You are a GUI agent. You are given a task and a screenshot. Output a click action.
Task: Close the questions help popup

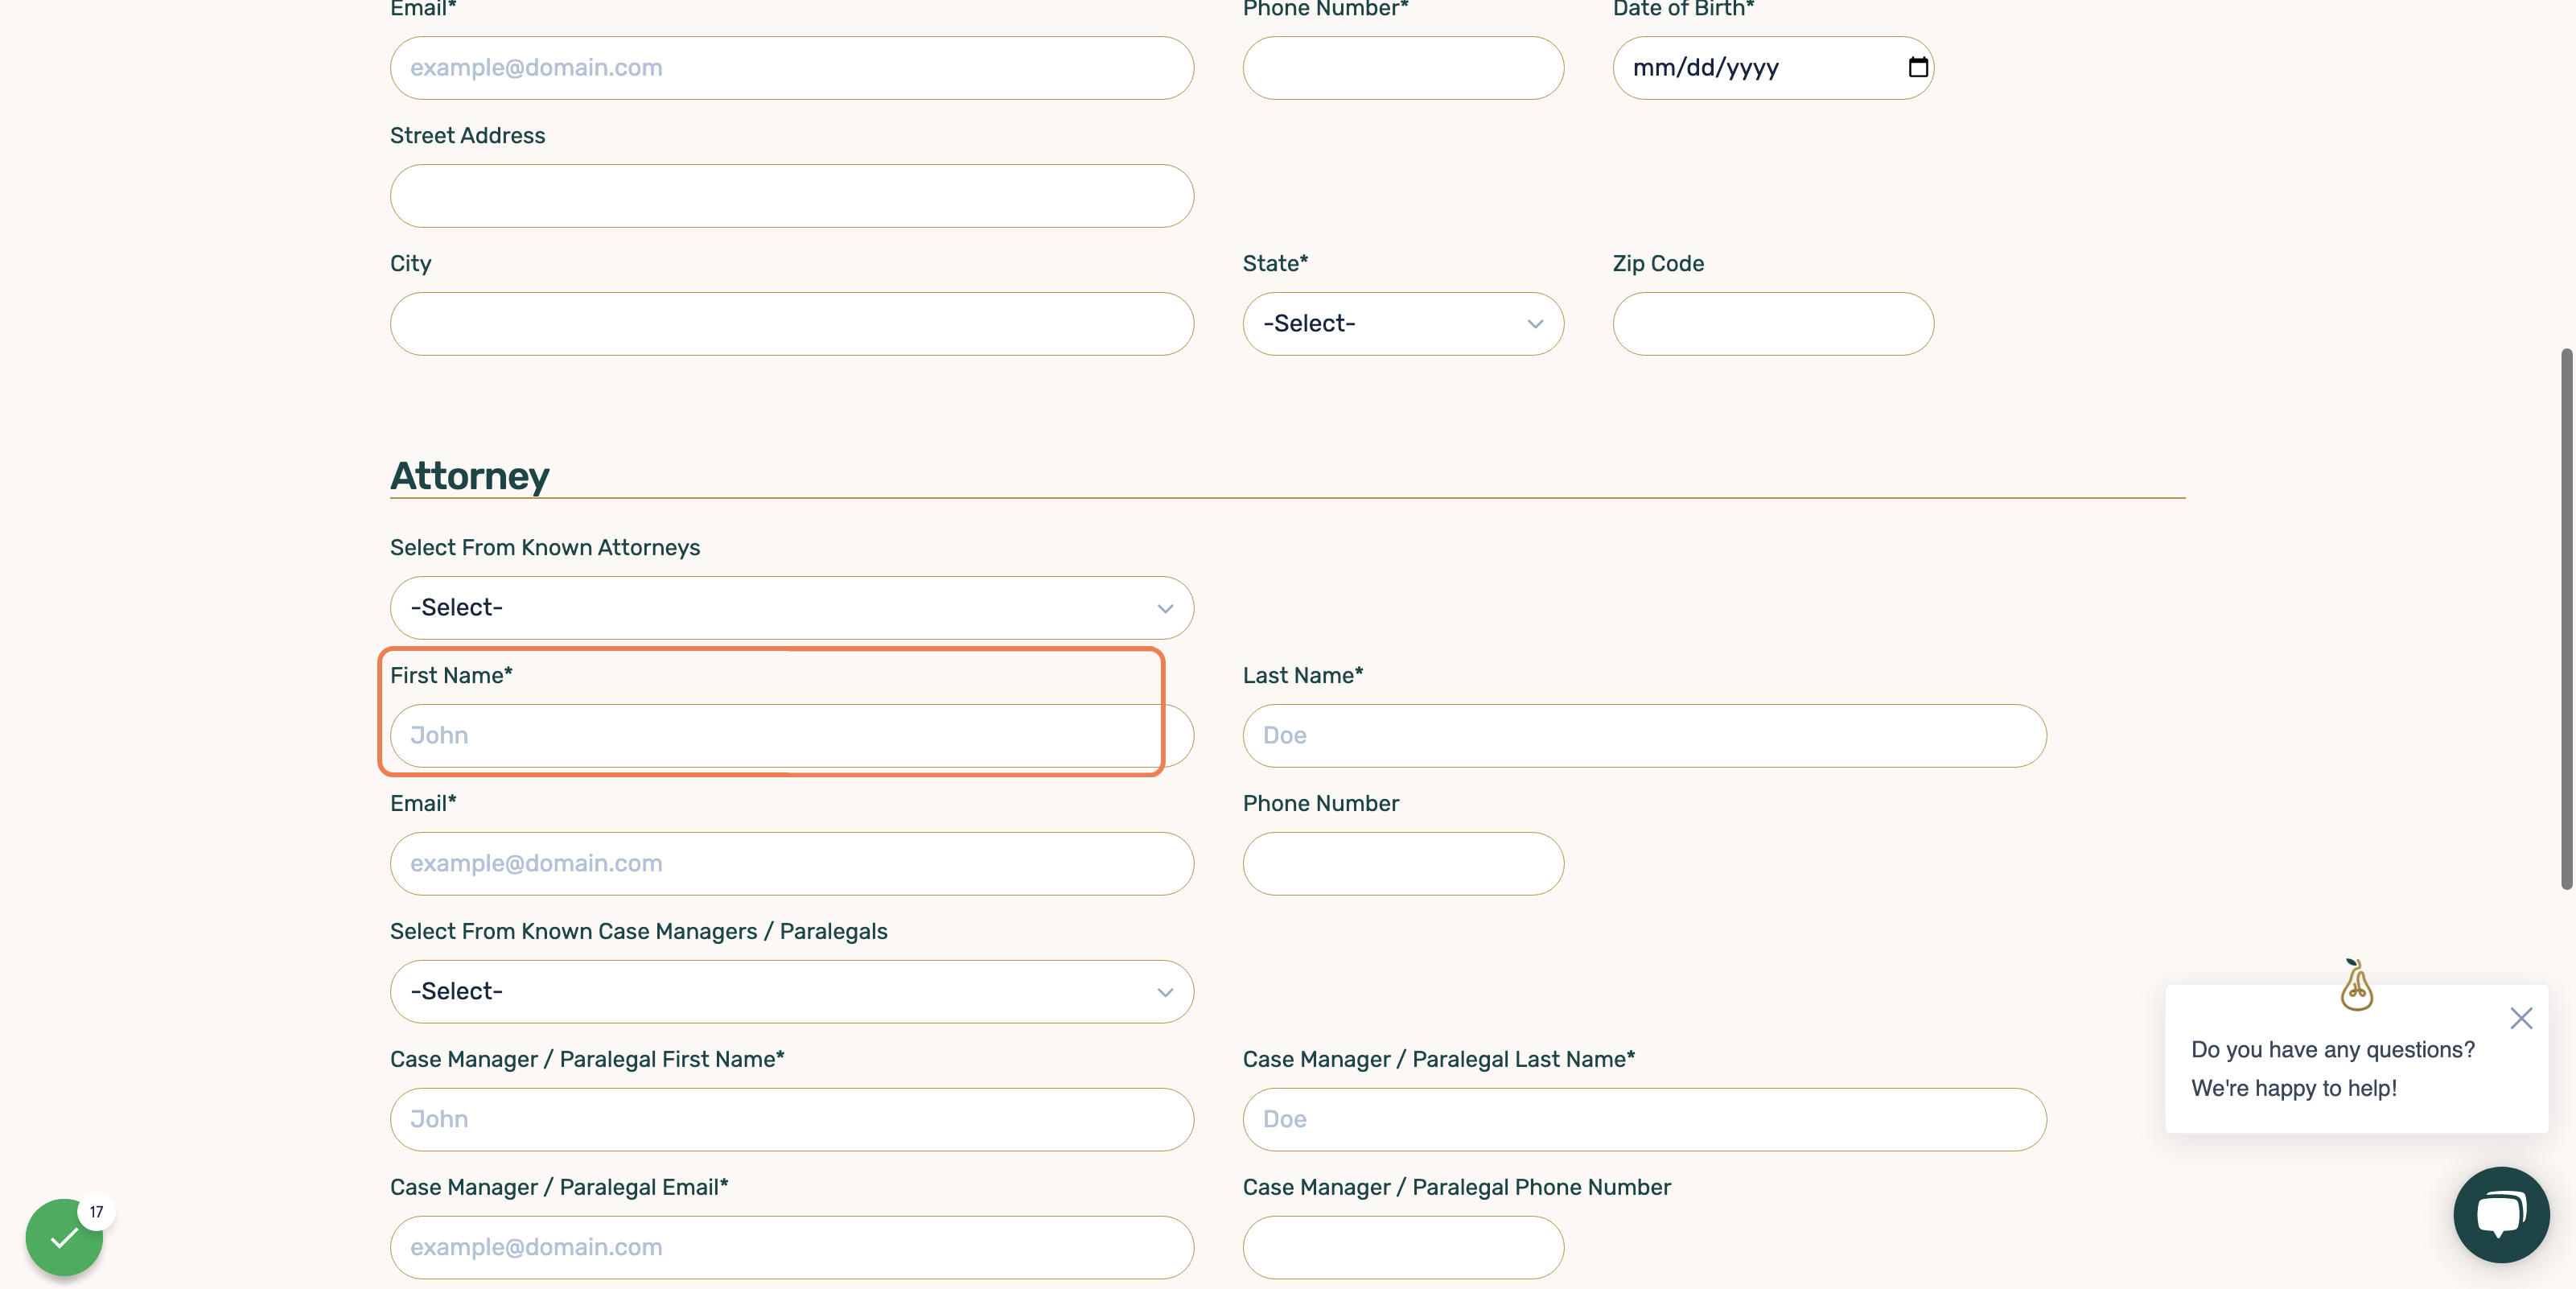2521,1018
